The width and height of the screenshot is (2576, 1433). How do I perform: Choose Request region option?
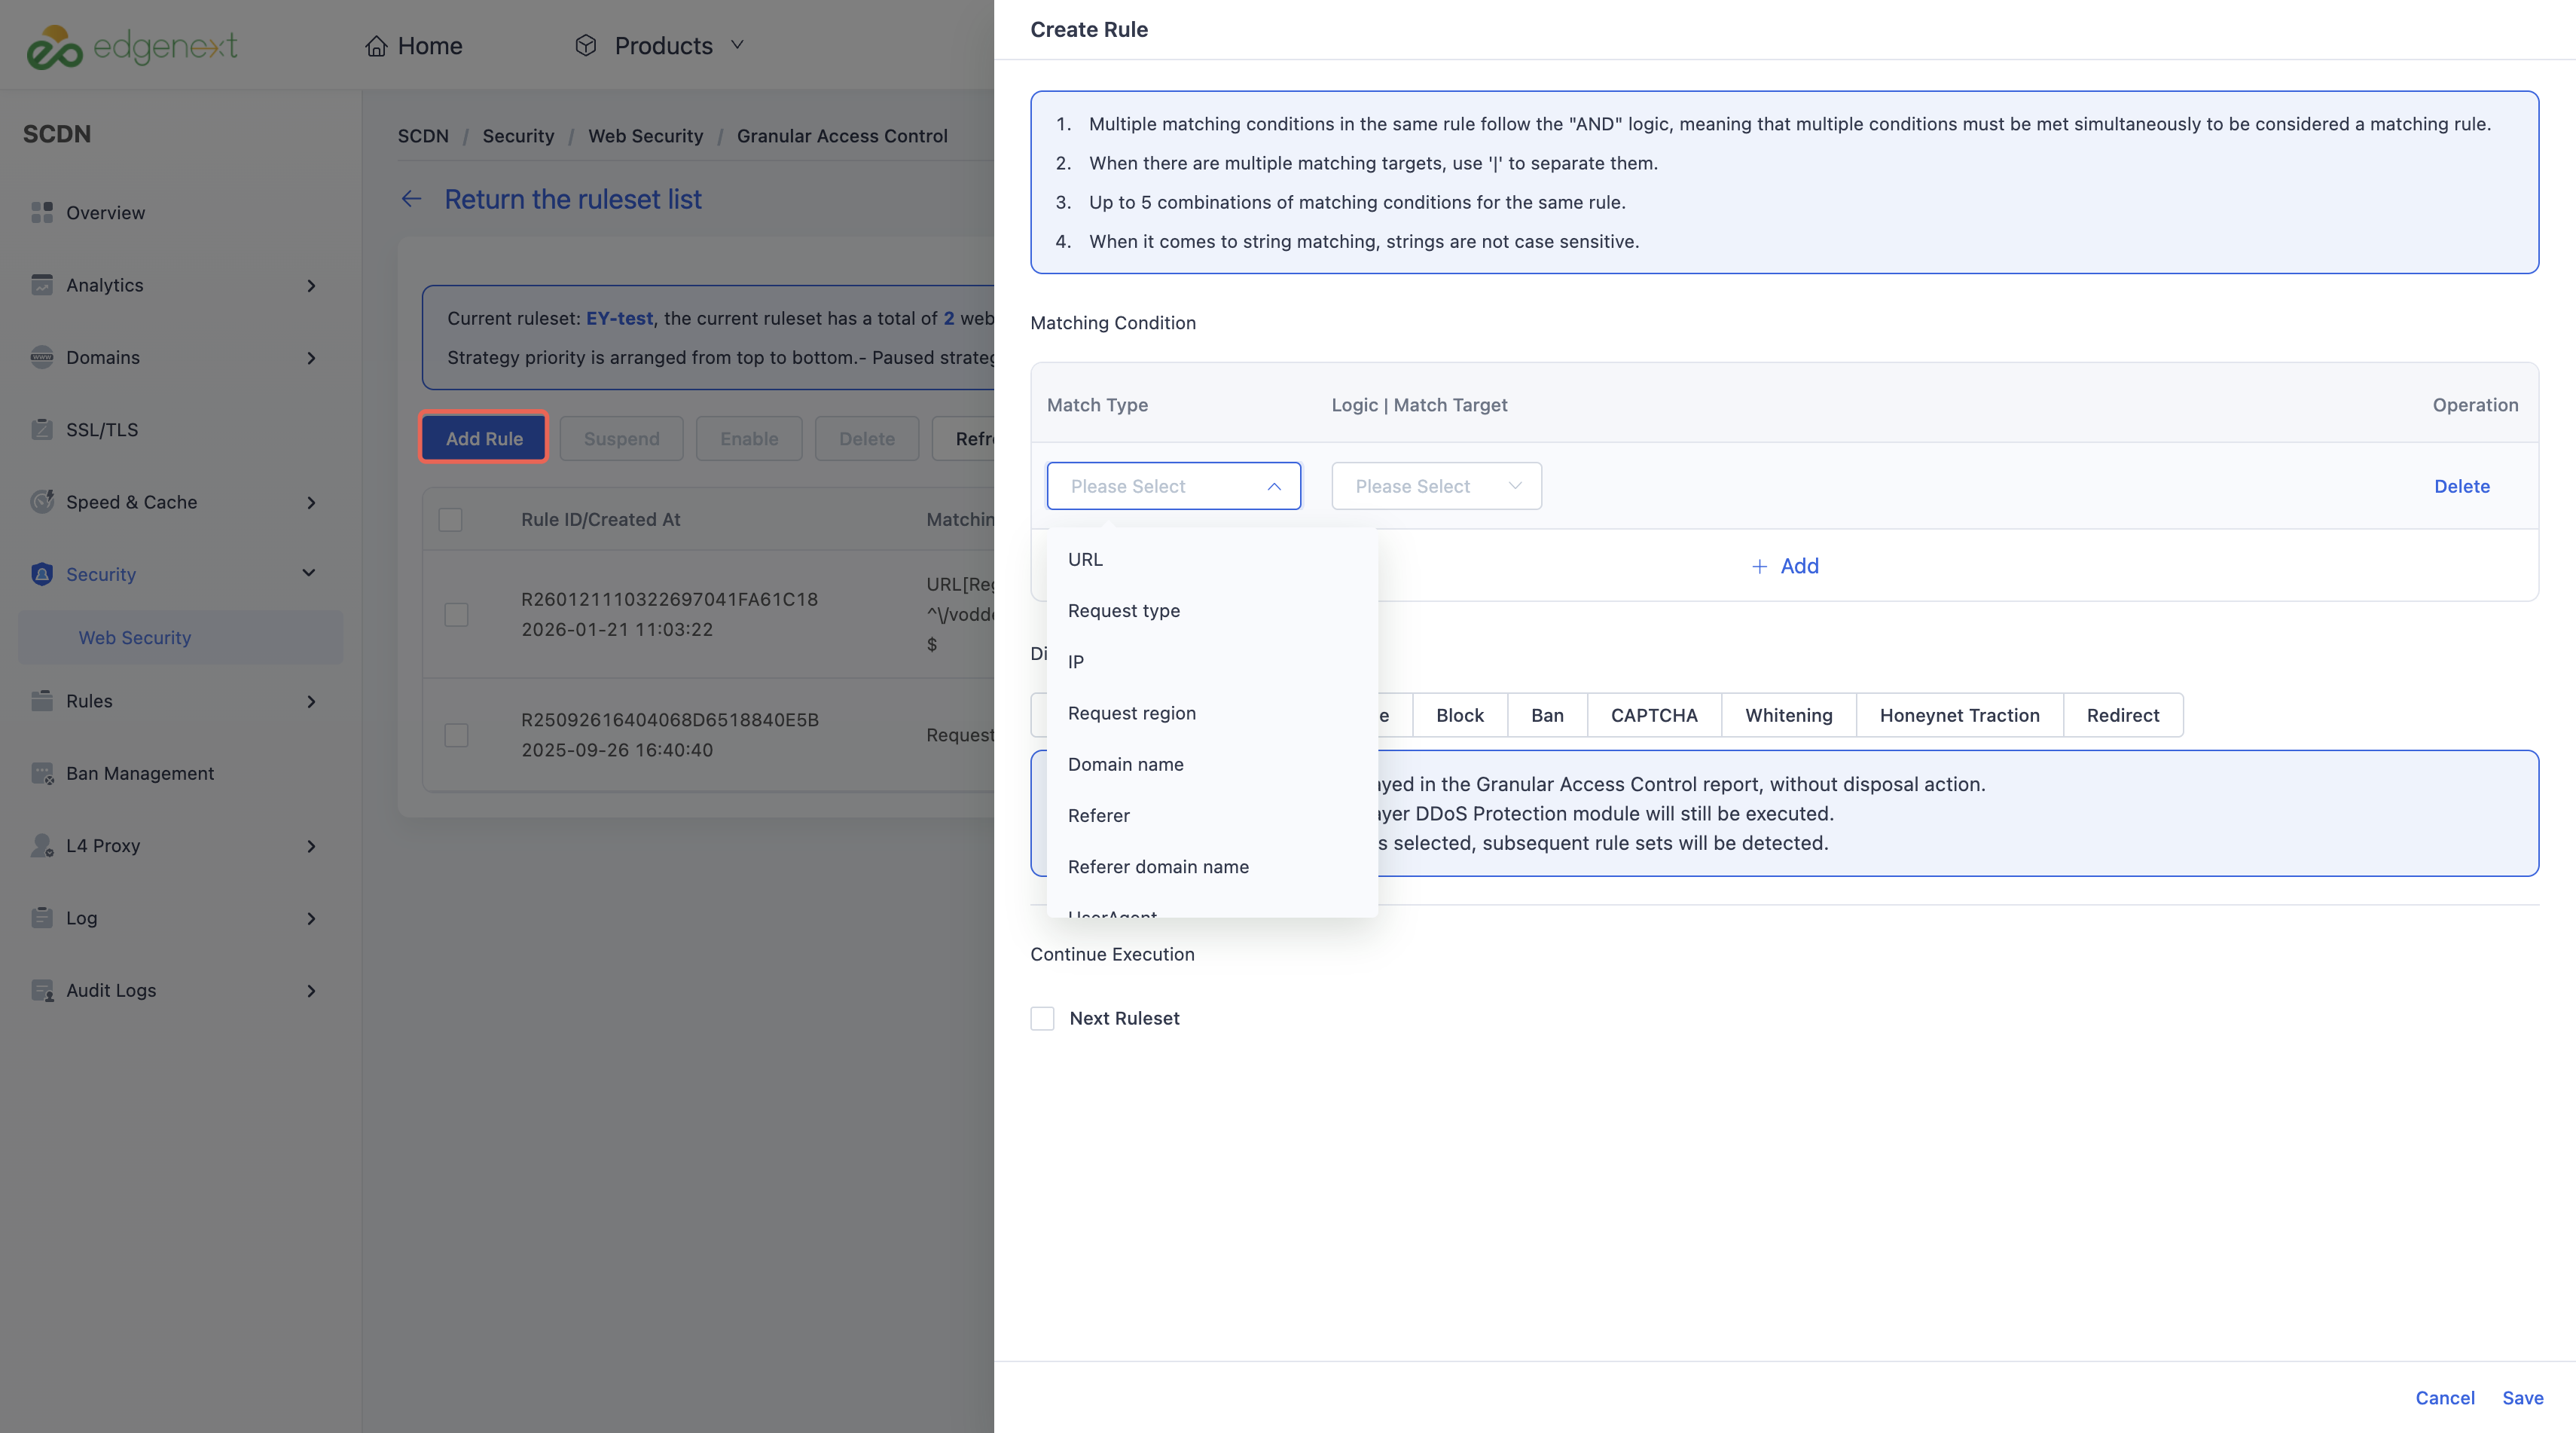[1212, 713]
